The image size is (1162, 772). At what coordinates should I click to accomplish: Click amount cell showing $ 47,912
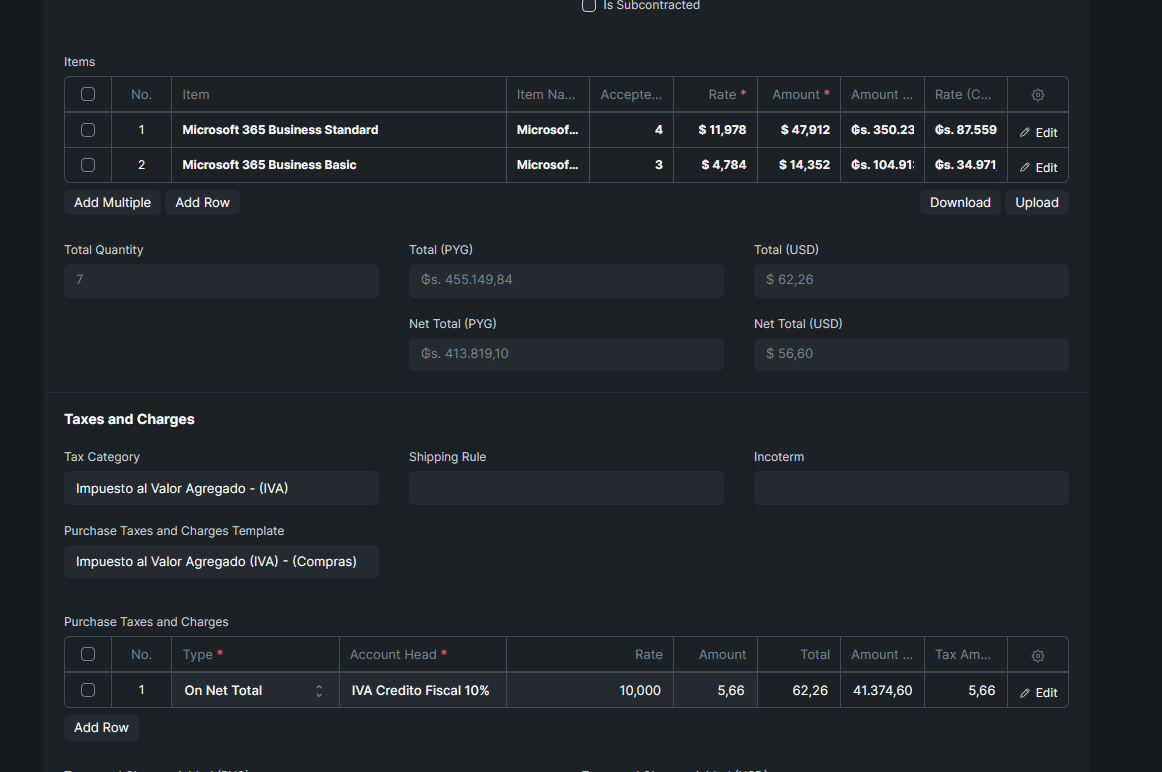(x=799, y=130)
